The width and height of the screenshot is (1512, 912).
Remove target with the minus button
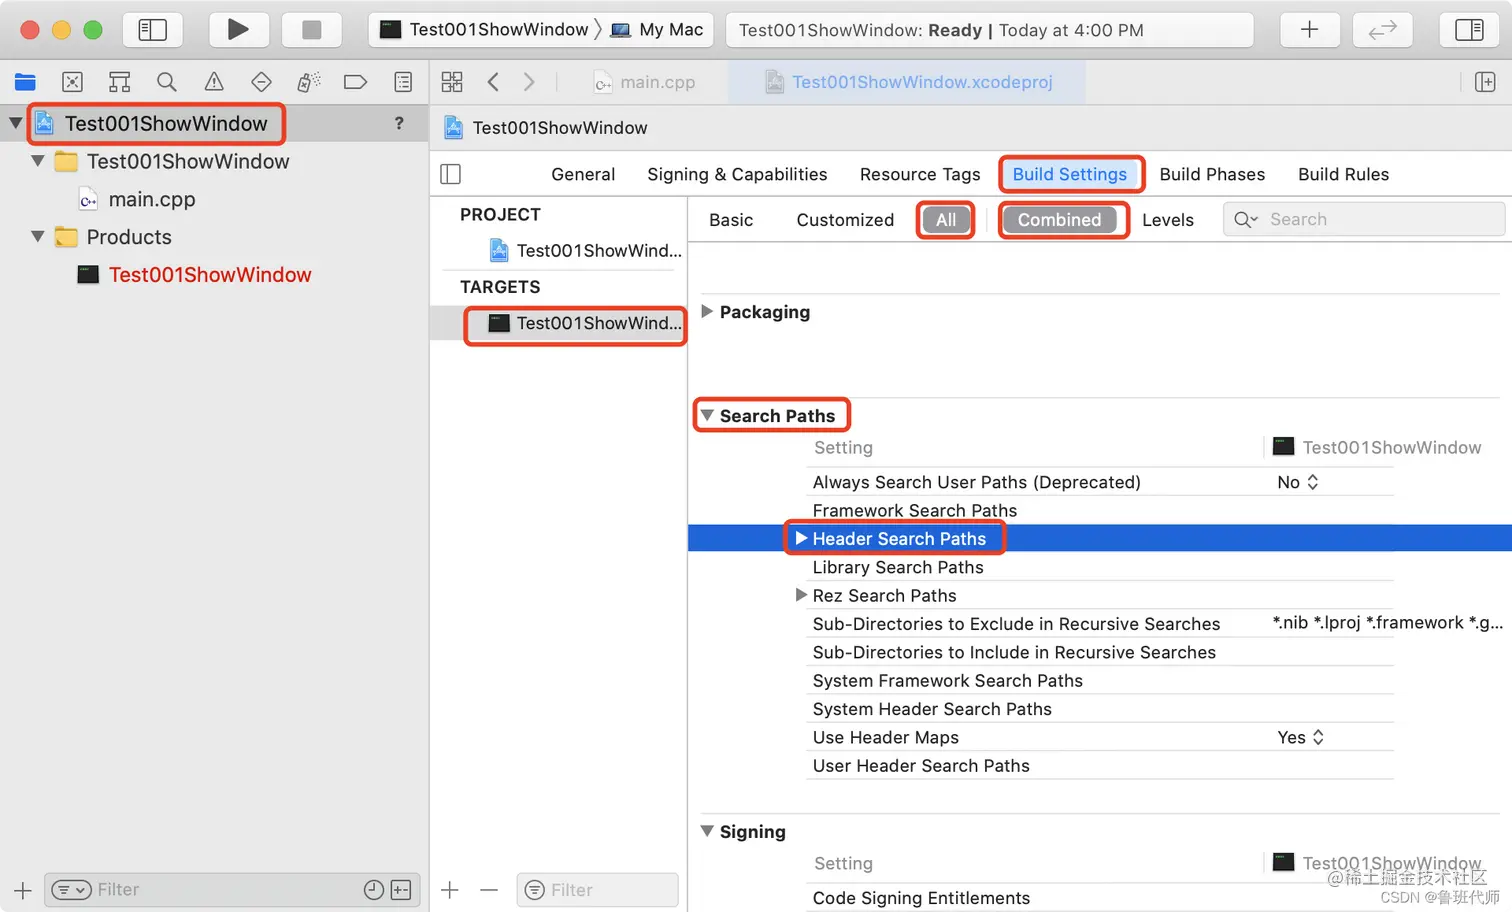pos(489,890)
